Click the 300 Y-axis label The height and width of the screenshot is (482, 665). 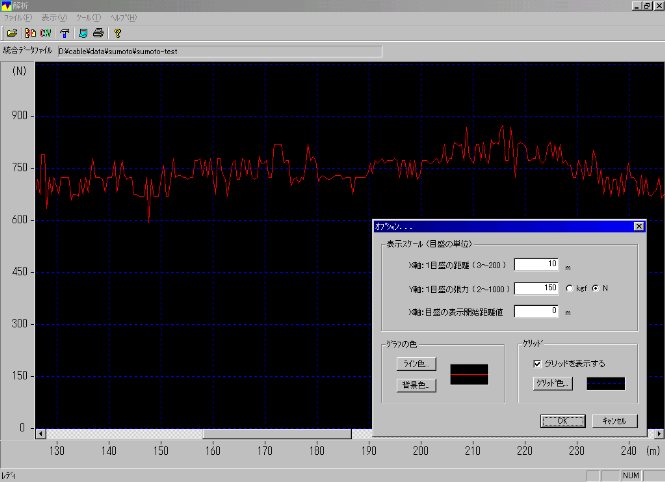pyautogui.click(x=20, y=323)
